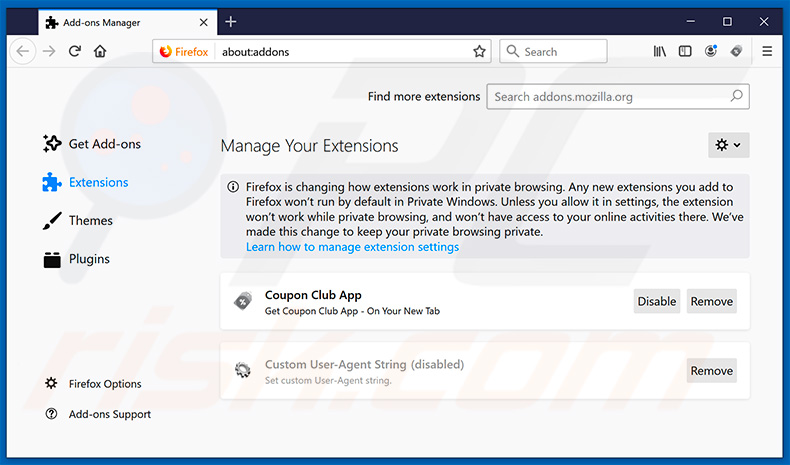790x465 pixels.
Task: Click the info icon in the notice
Action: click(x=233, y=187)
